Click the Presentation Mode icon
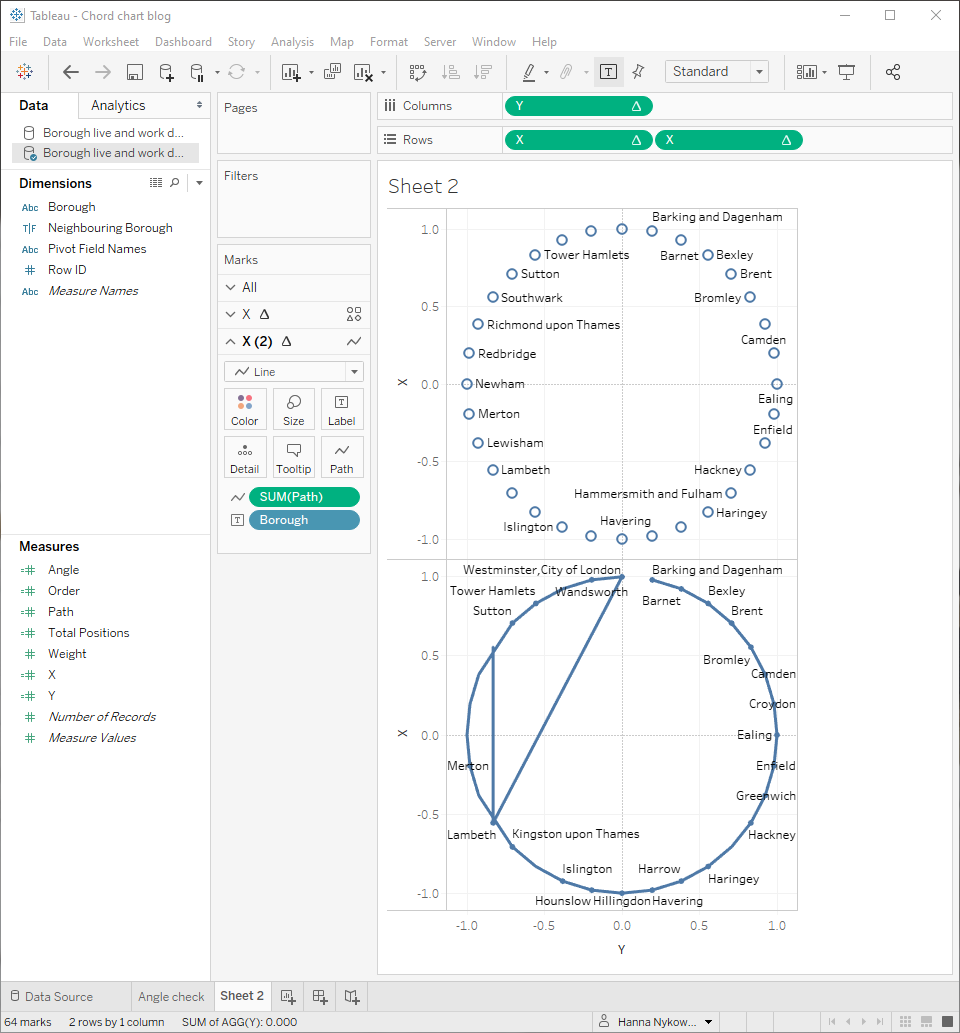The width and height of the screenshot is (960, 1033). (x=847, y=72)
